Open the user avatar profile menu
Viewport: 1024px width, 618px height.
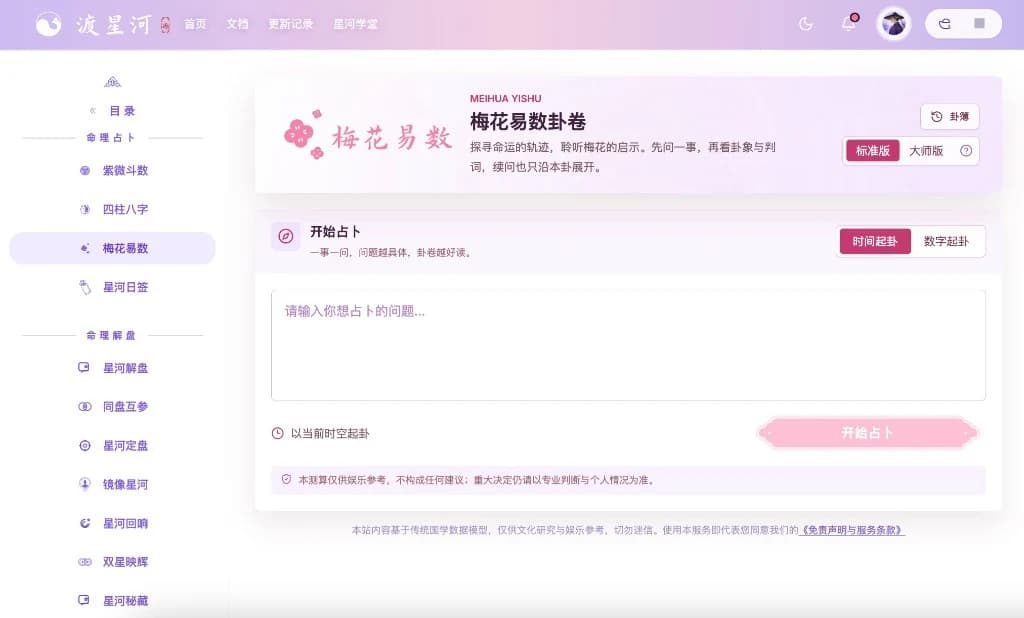[x=893, y=24]
